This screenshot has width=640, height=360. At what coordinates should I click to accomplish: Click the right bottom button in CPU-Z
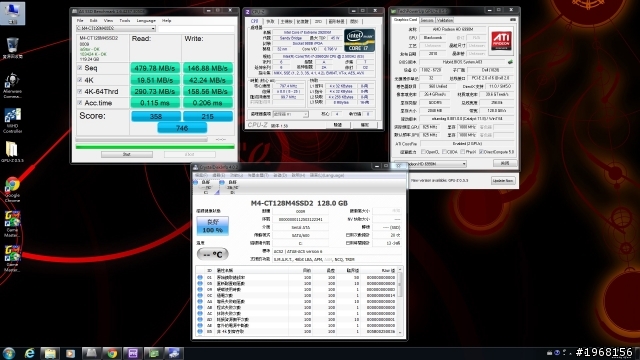coord(364,125)
